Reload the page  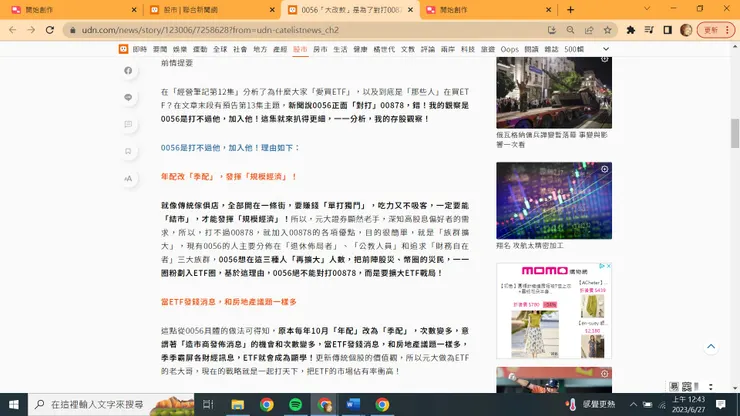[50, 30]
